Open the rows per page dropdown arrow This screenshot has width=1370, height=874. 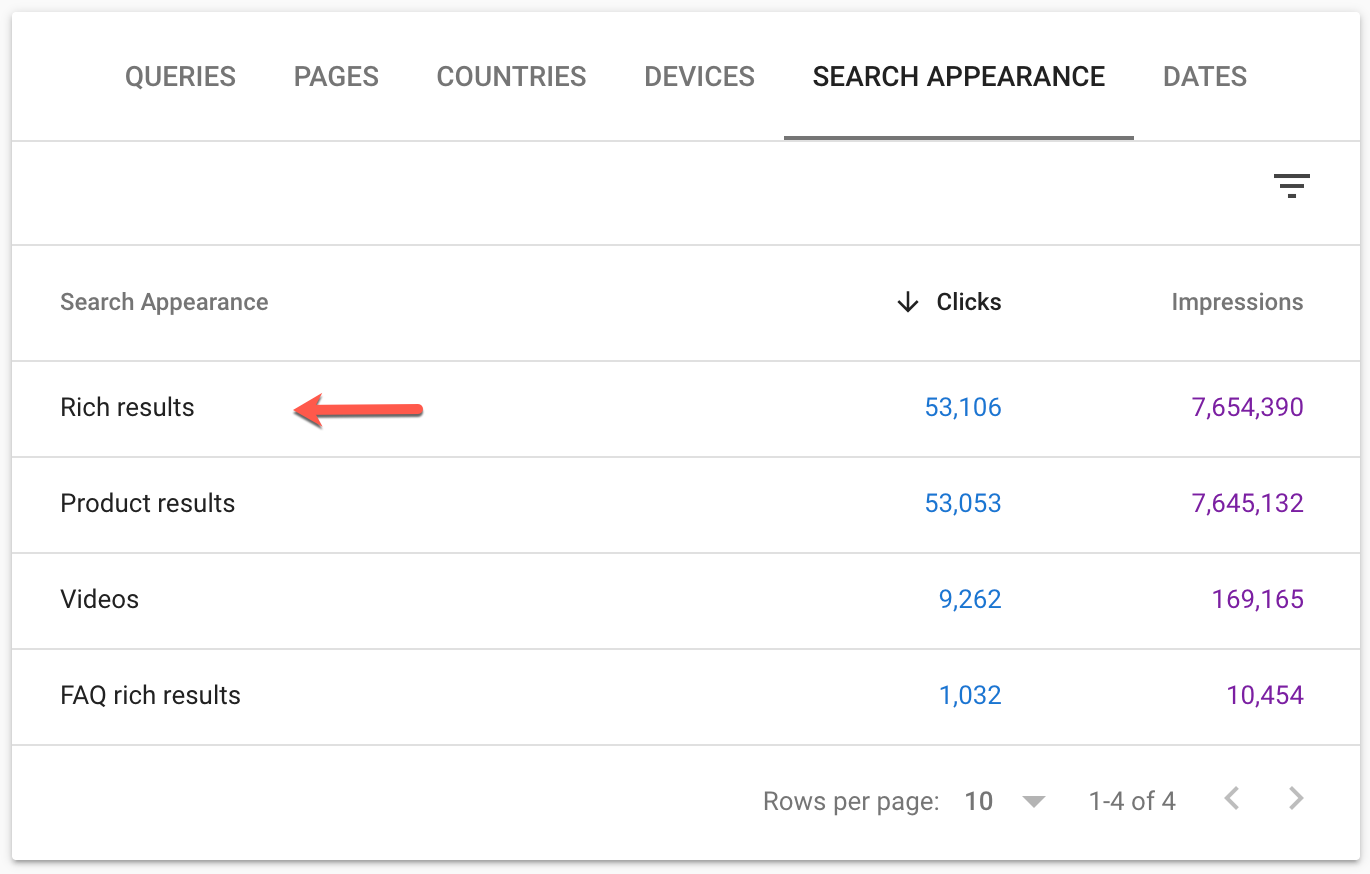pyautogui.click(x=1034, y=800)
